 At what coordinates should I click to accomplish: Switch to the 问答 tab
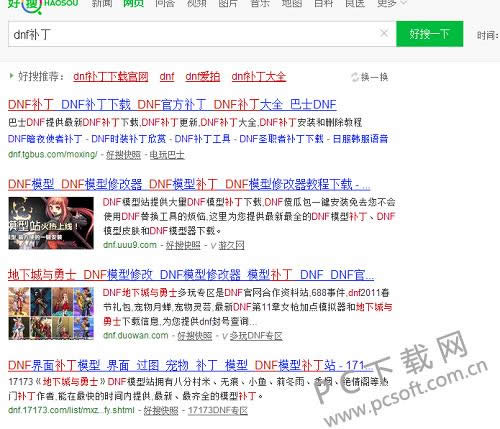coord(165,3)
